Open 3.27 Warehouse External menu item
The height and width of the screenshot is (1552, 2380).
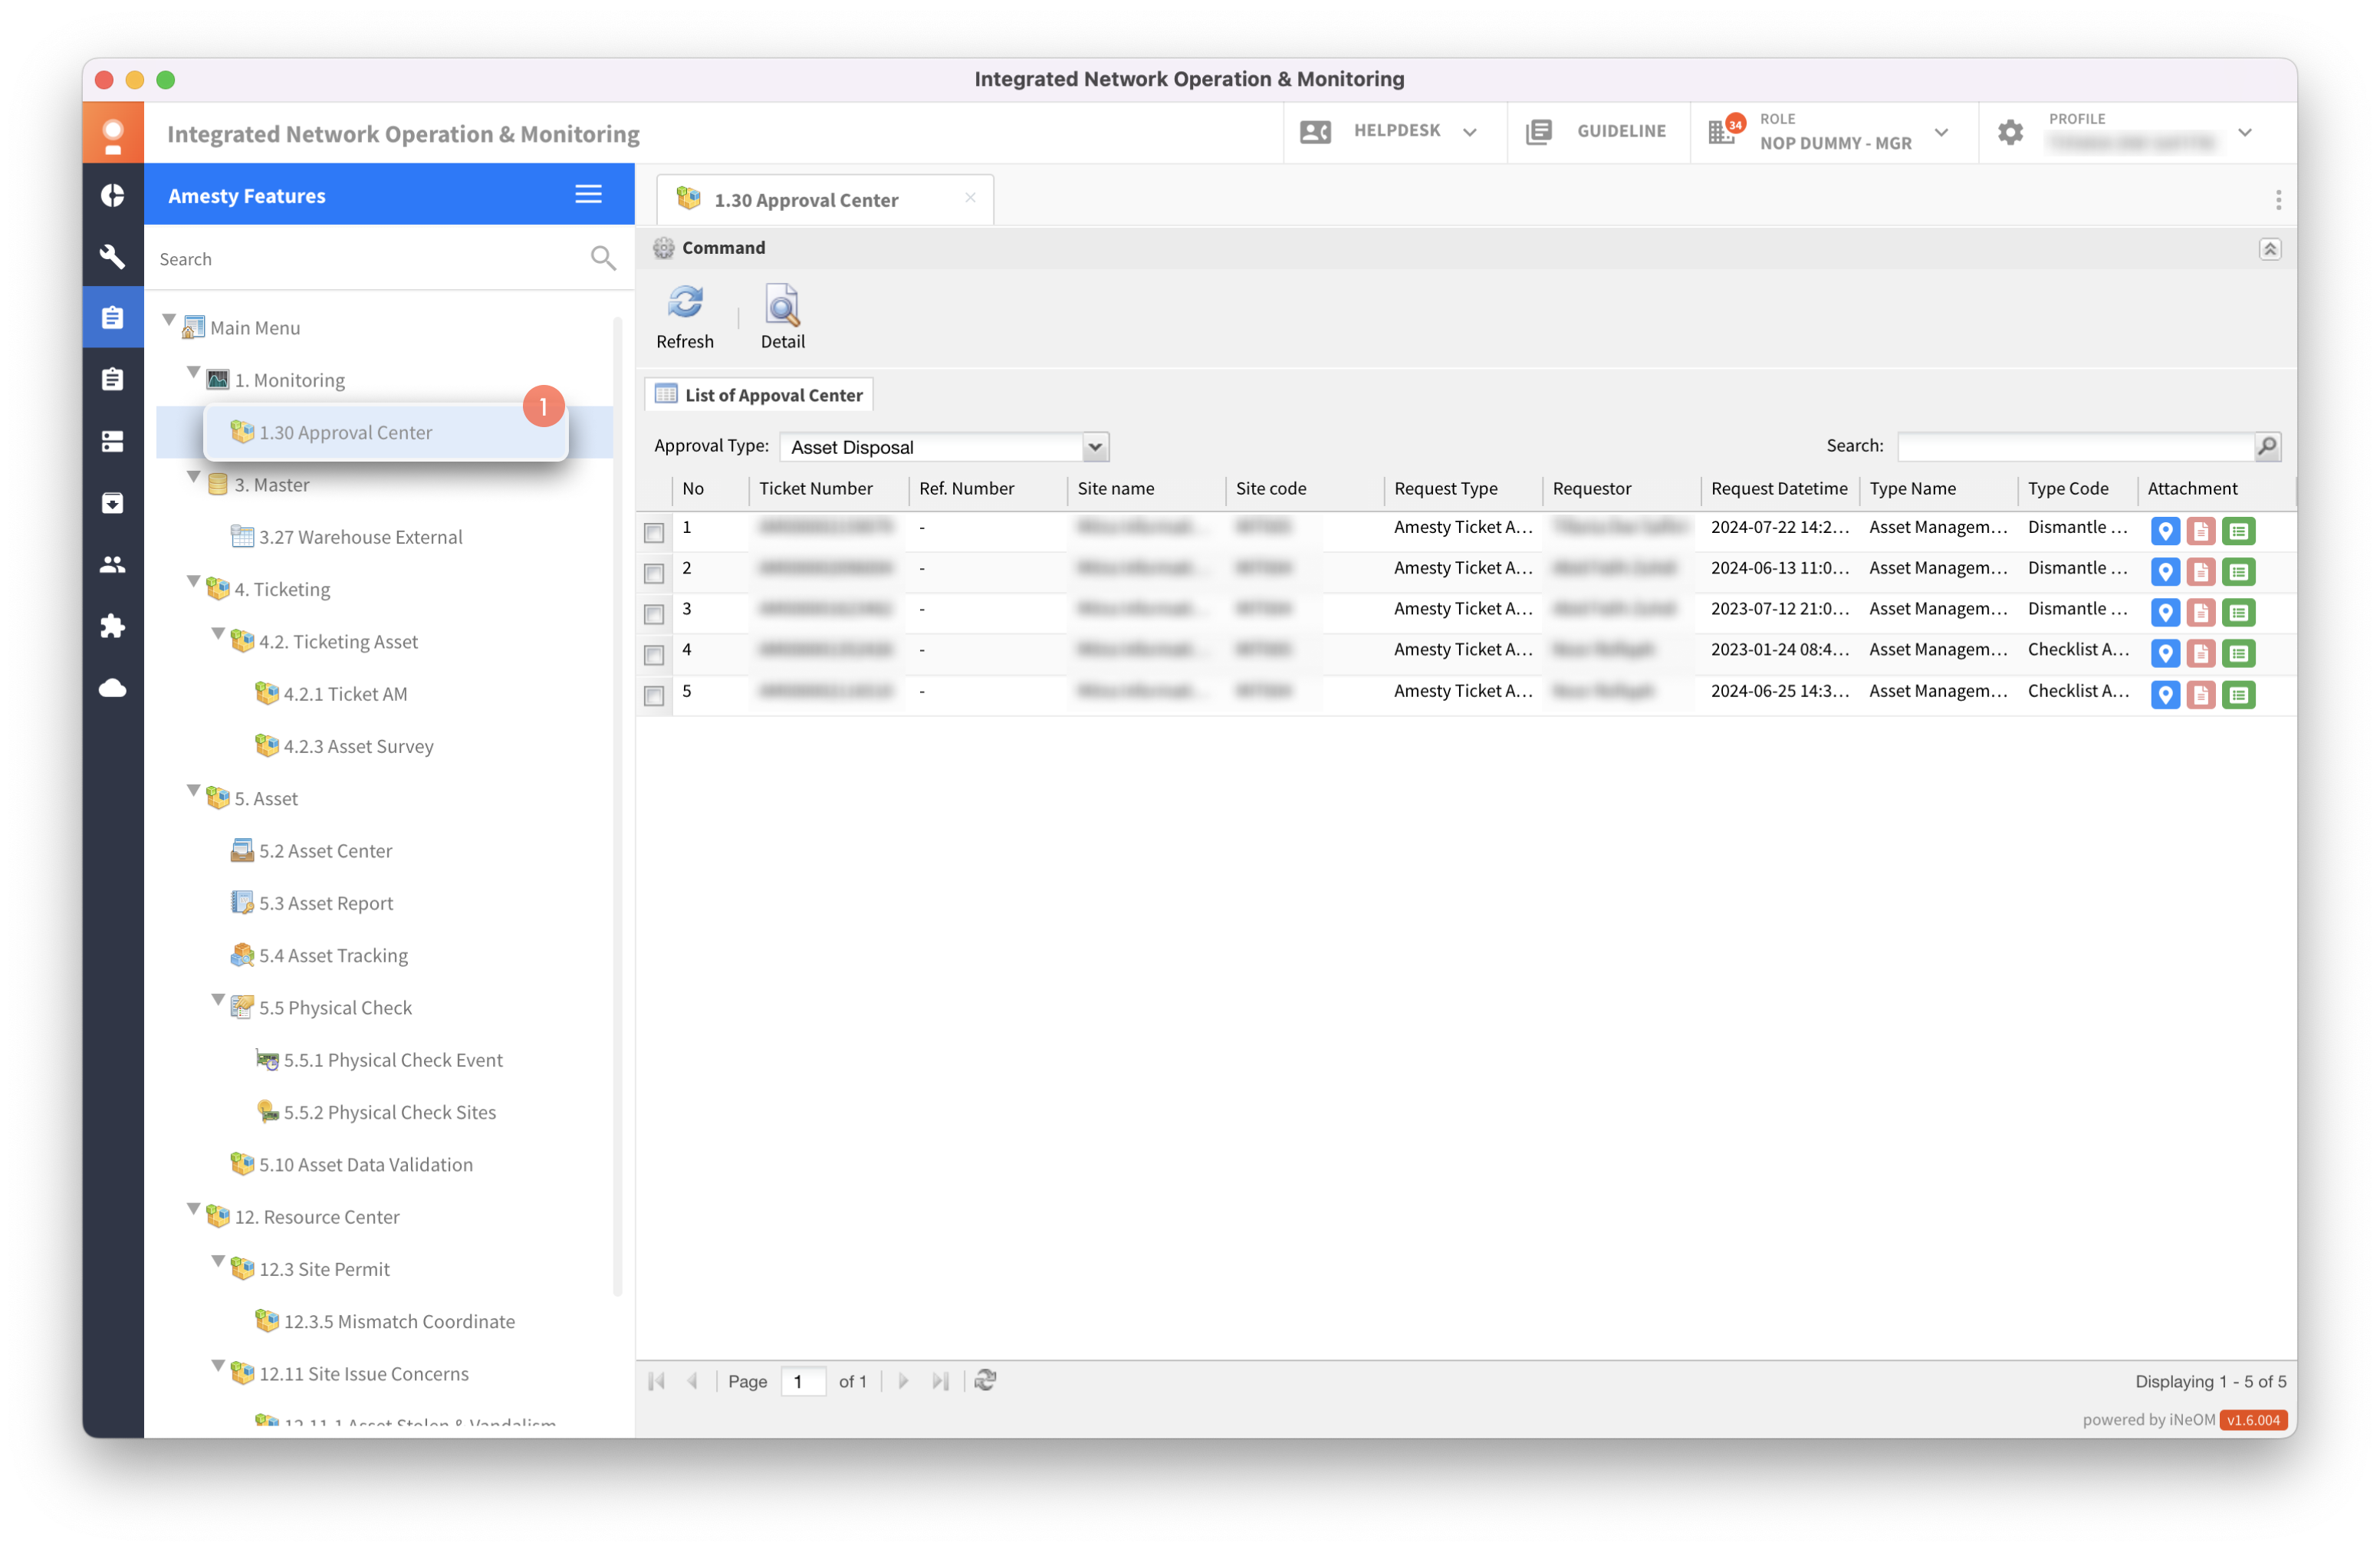click(x=360, y=537)
